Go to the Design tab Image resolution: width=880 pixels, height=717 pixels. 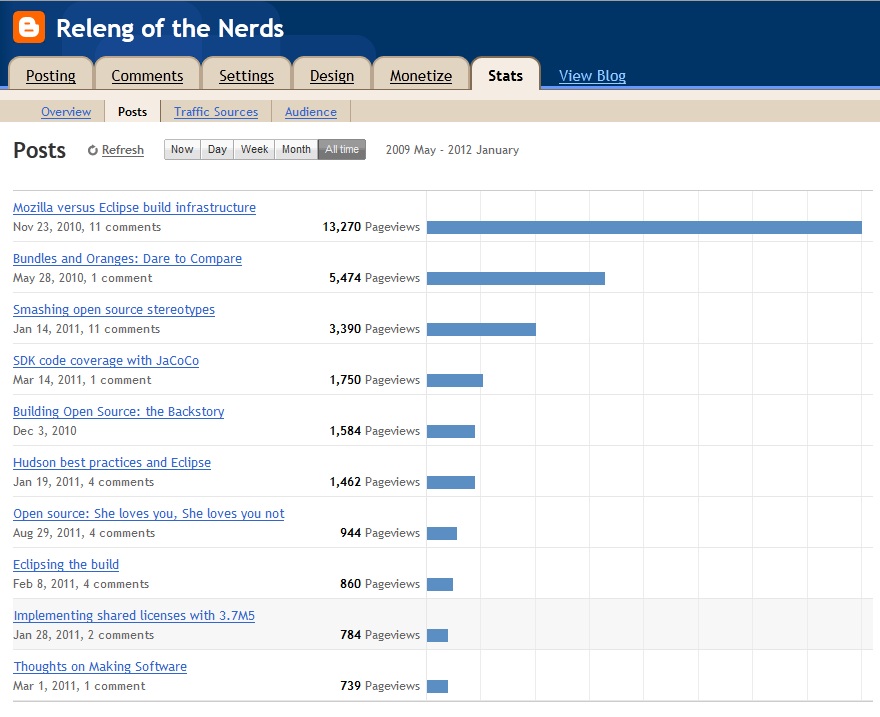[x=331, y=76]
